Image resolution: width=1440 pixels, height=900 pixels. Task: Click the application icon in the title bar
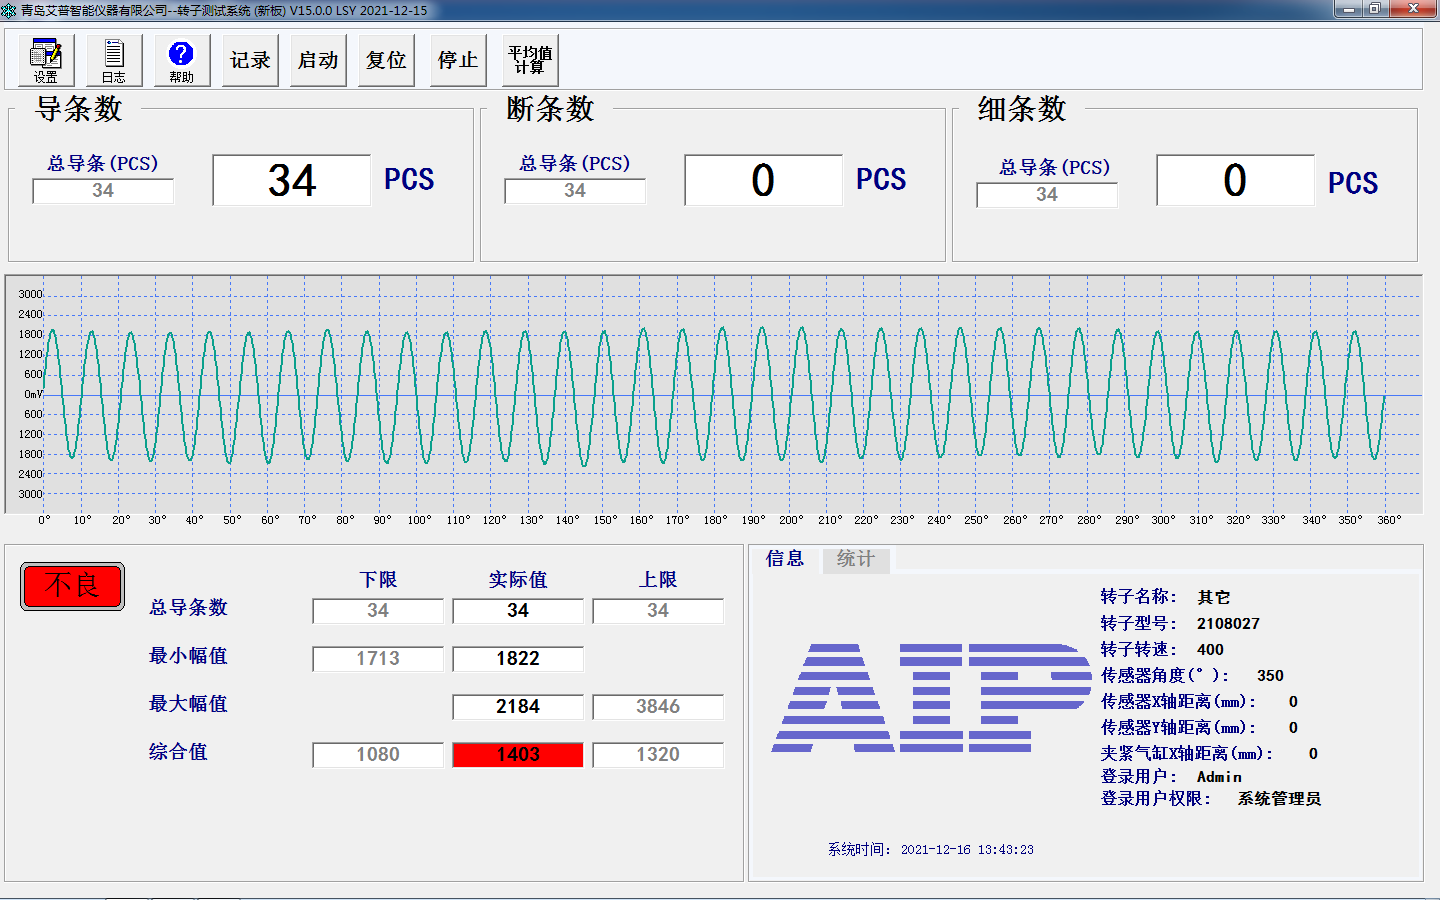(x=11, y=10)
